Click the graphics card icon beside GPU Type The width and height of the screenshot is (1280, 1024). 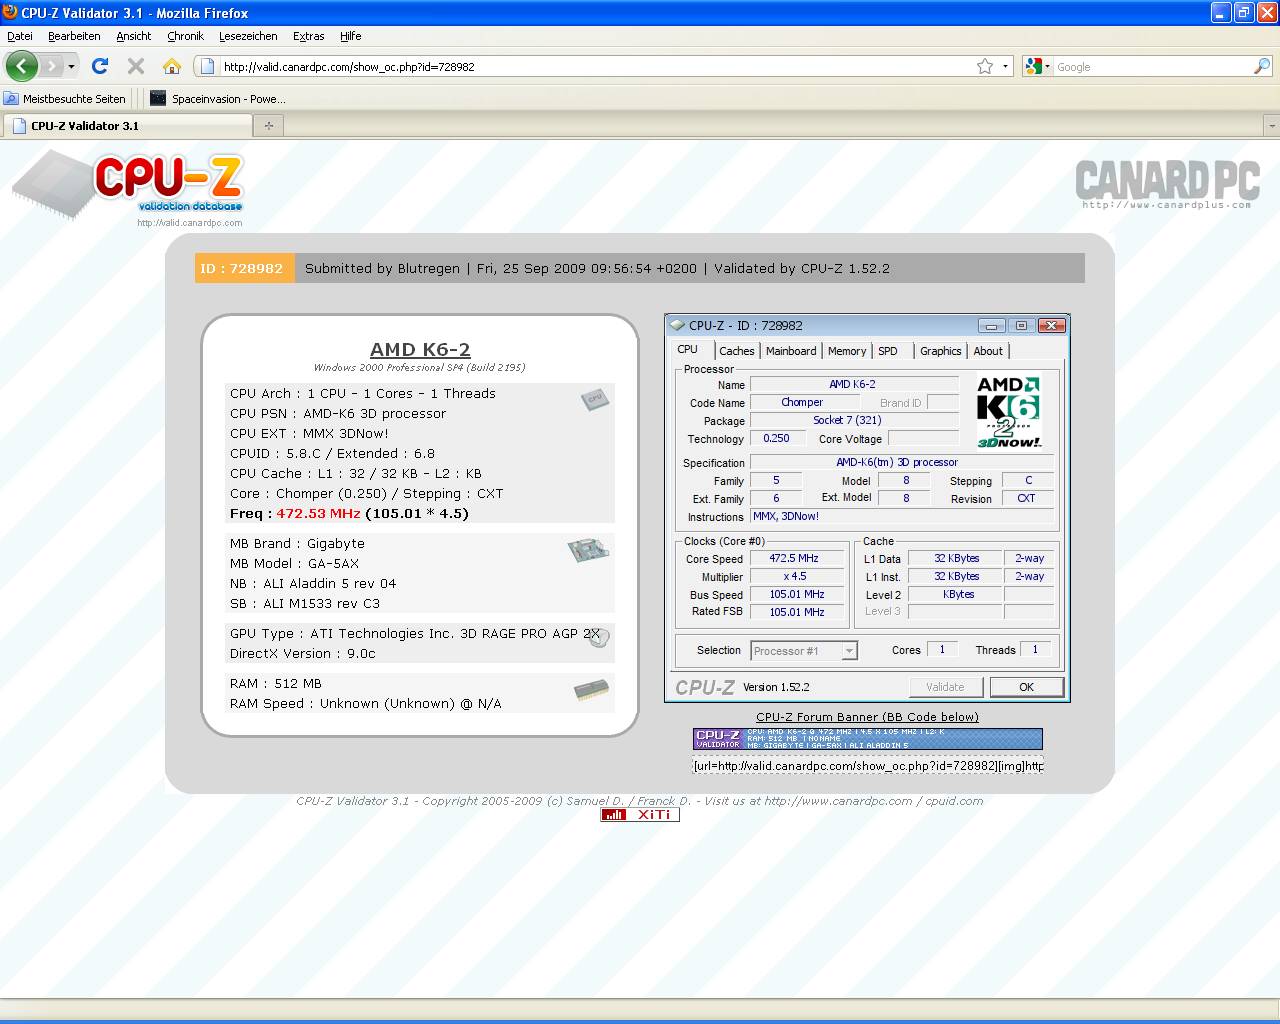(x=598, y=636)
